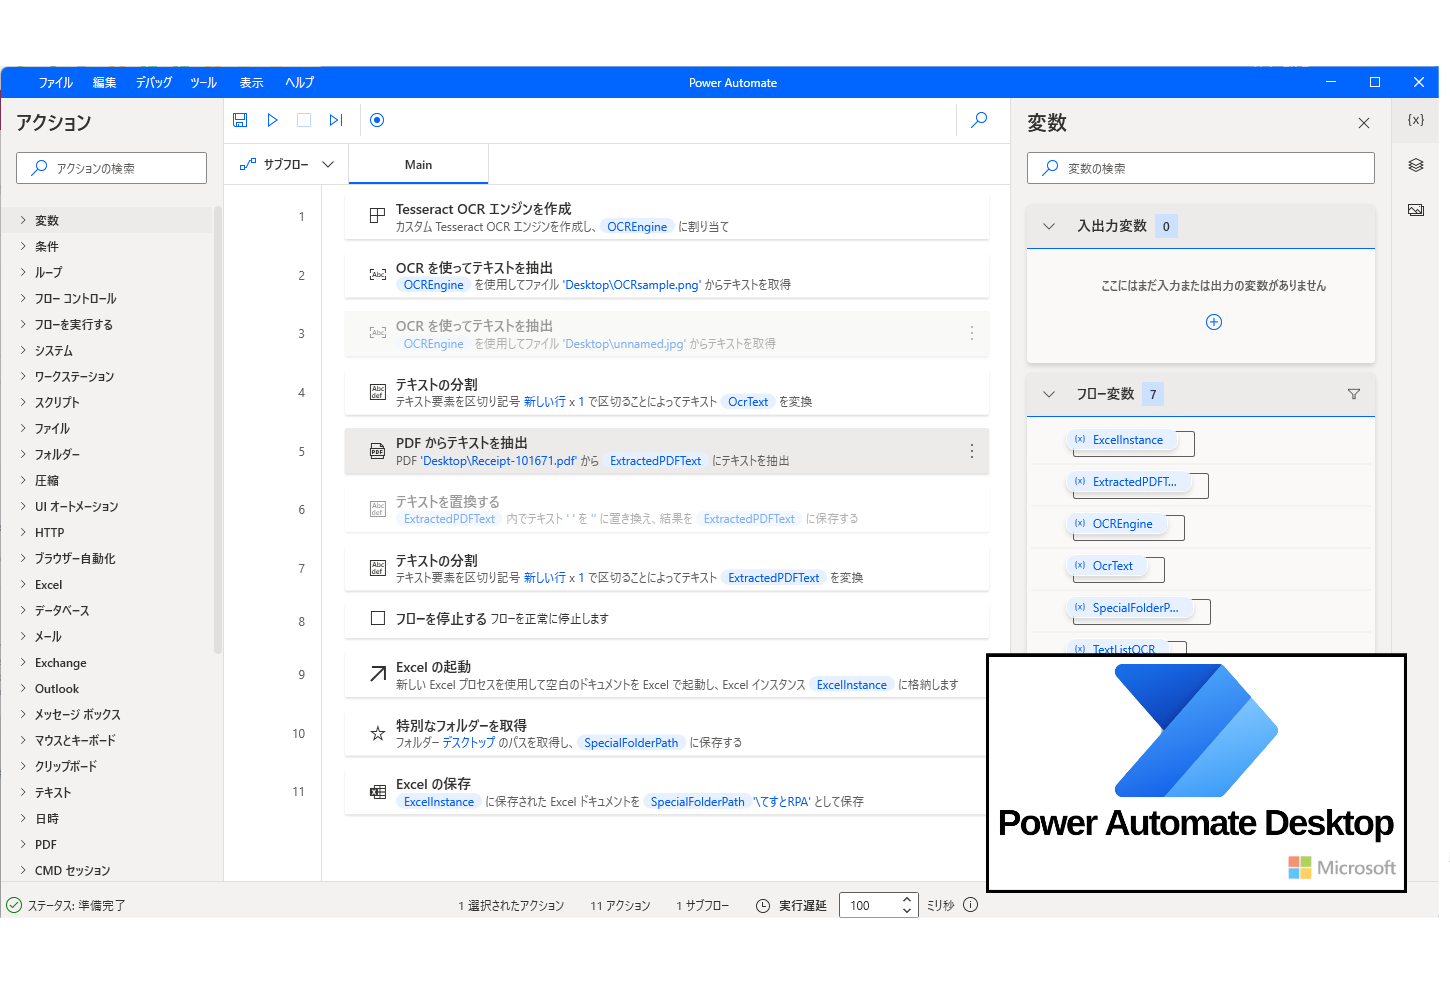Open the 編集 menu
1450x1000 pixels.
pyautogui.click(x=104, y=83)
